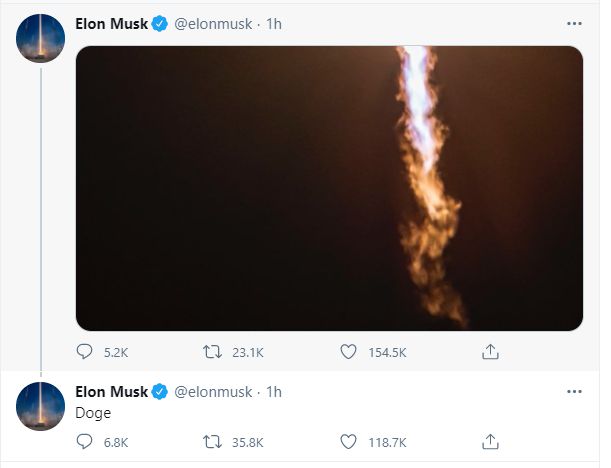Open more options on the image tweet

pos(573,22)
